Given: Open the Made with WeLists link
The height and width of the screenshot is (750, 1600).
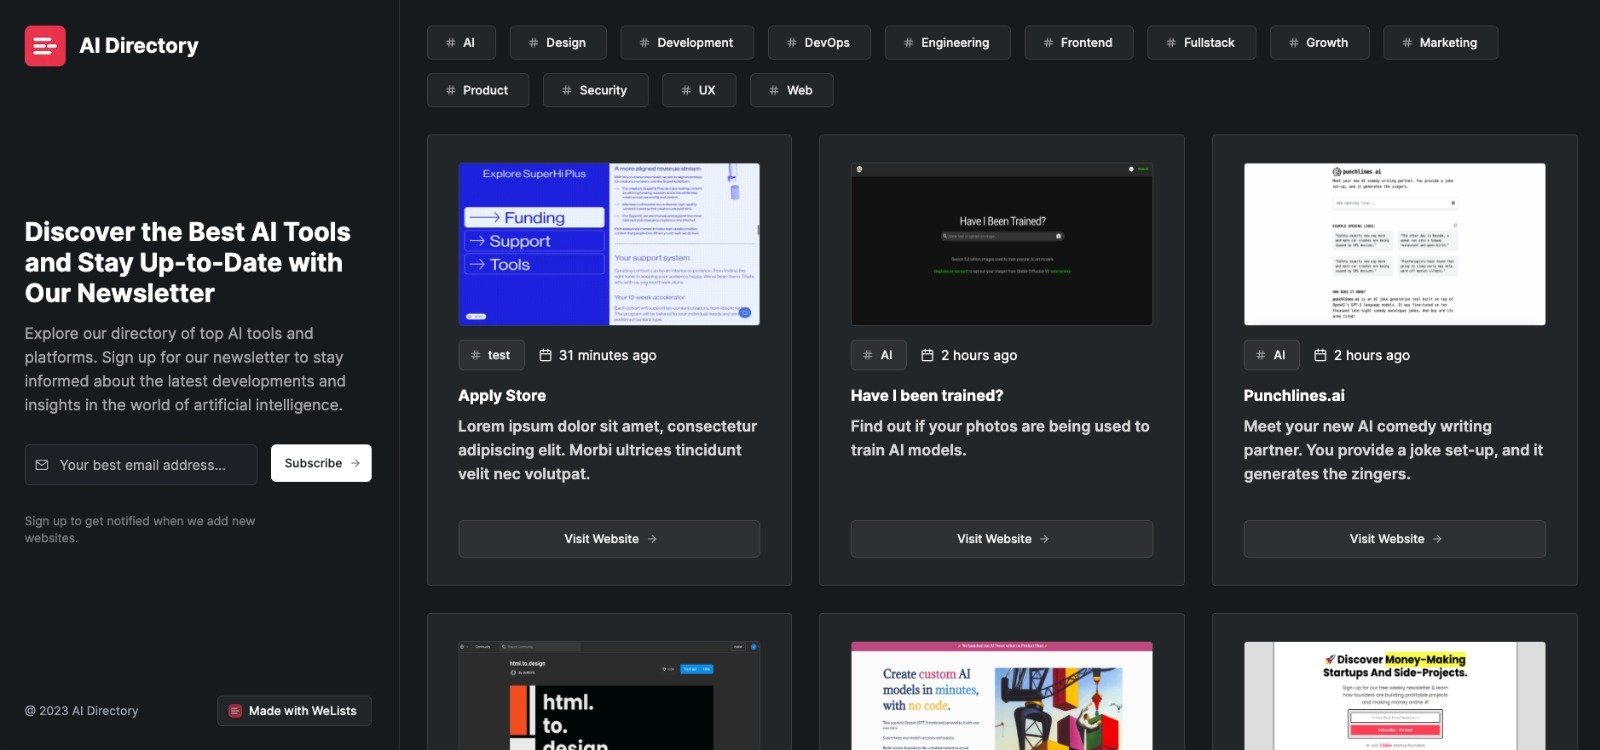Looking at the screenshot, I should (294, 711).
